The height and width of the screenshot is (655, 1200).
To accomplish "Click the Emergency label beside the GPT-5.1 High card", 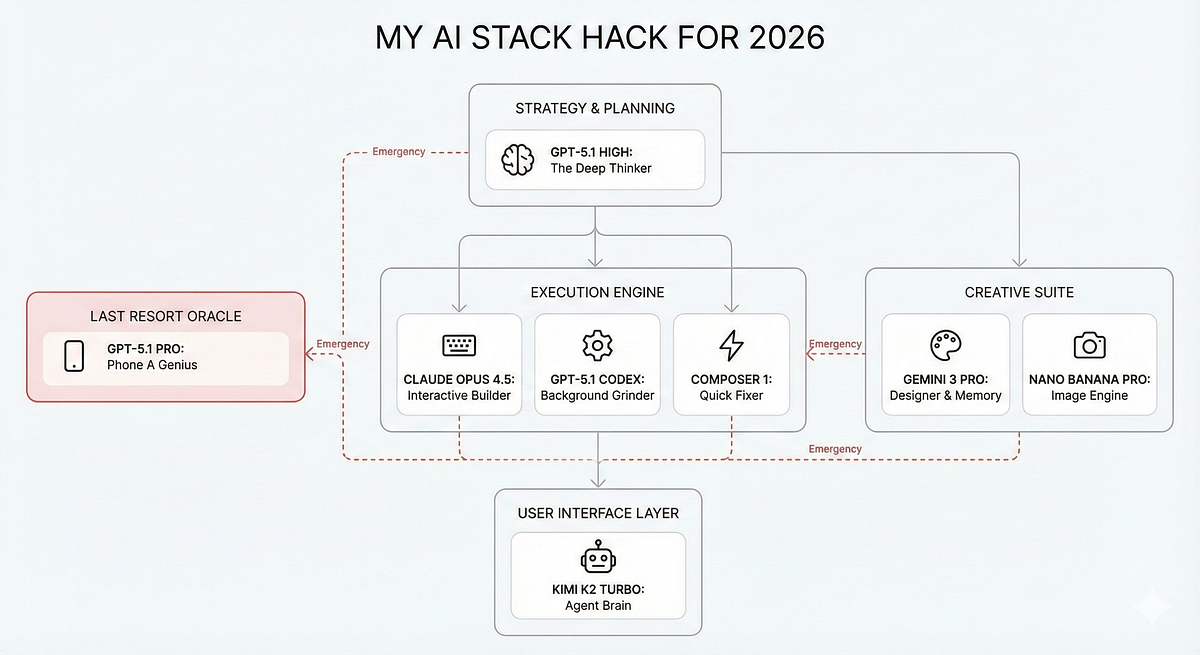I will [398, 152].
